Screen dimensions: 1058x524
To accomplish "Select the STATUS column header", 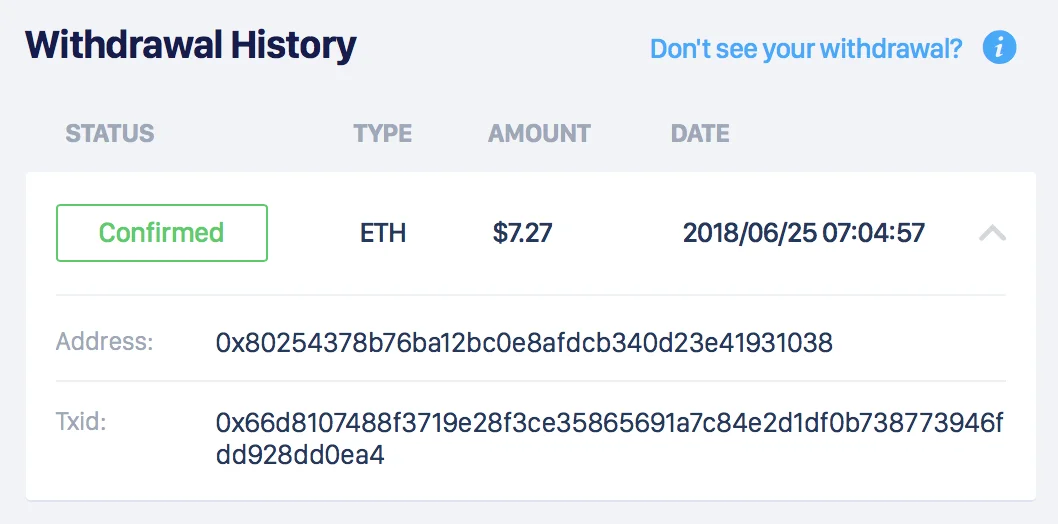I will coord(109,134).
